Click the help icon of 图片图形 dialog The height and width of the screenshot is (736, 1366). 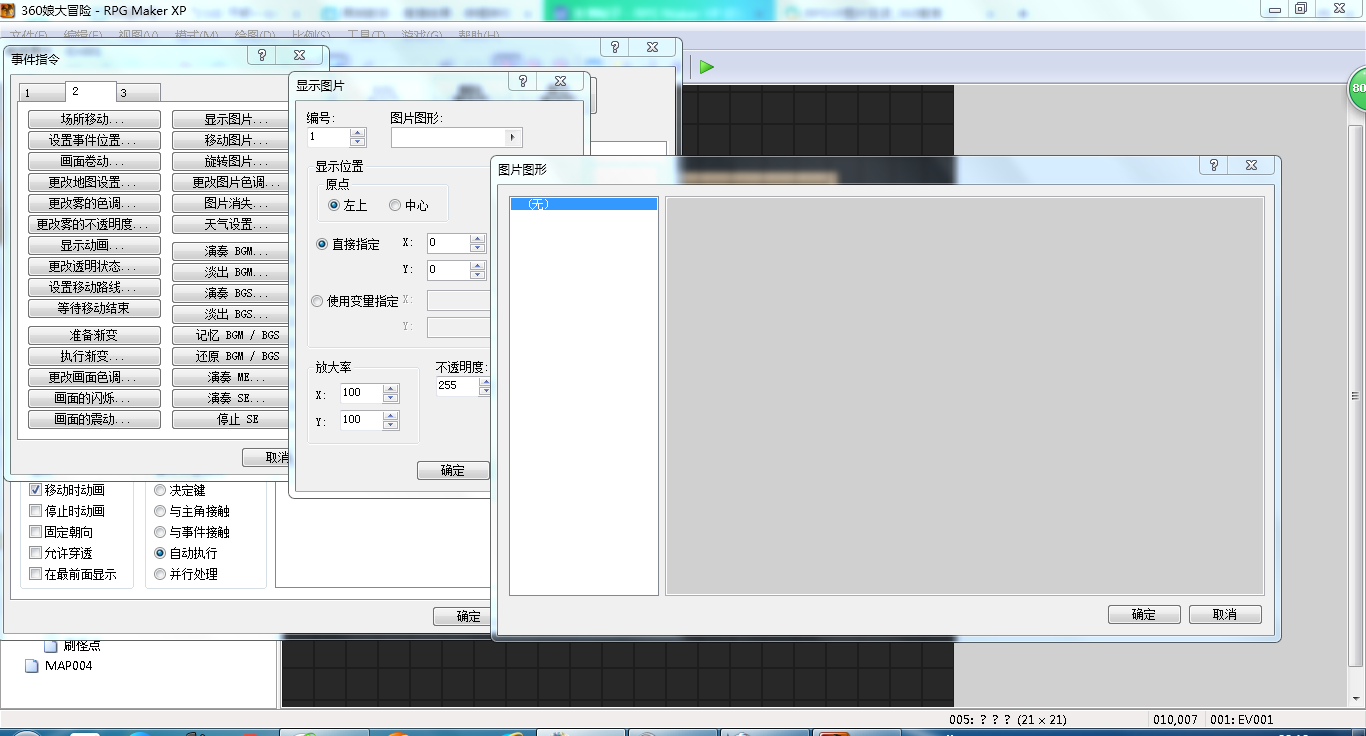(1213, 165)
